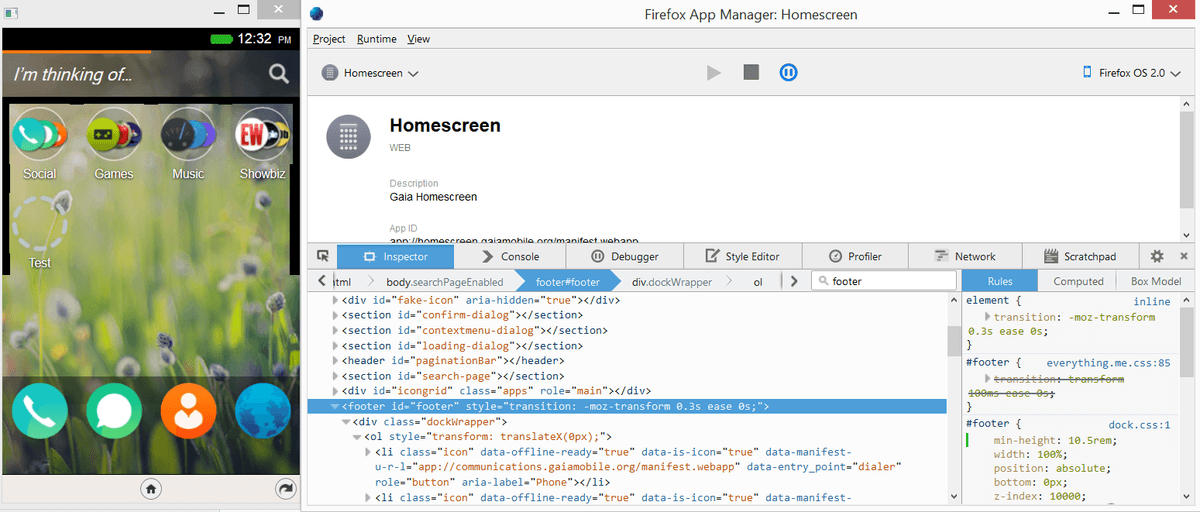Collapse the footer element node
This screenshot has height=512, width=1200.
pyautogui.click(x=336, y=407)
